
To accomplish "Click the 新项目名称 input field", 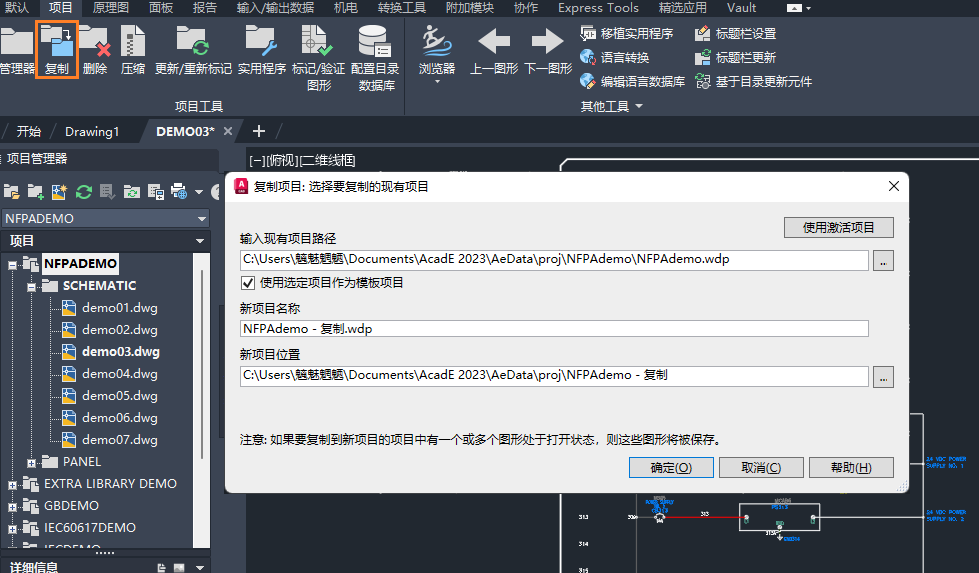I will pyautogui.click(x=554, y=328).
